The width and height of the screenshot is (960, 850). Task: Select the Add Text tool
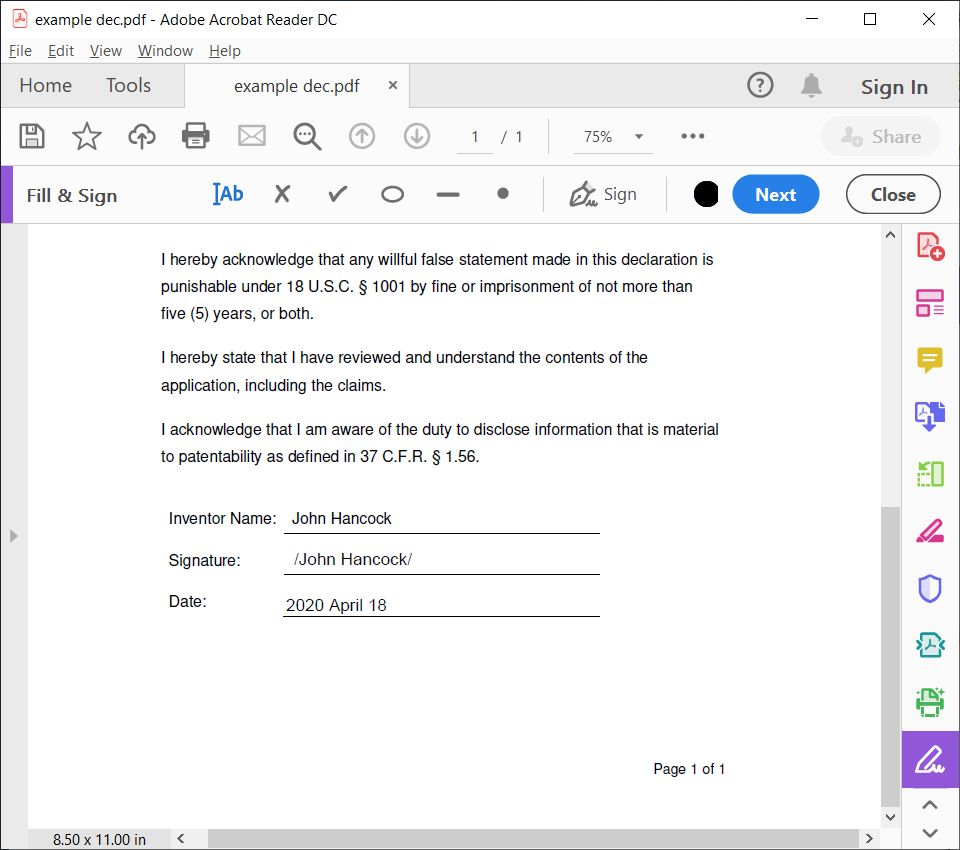coord(228,194)
